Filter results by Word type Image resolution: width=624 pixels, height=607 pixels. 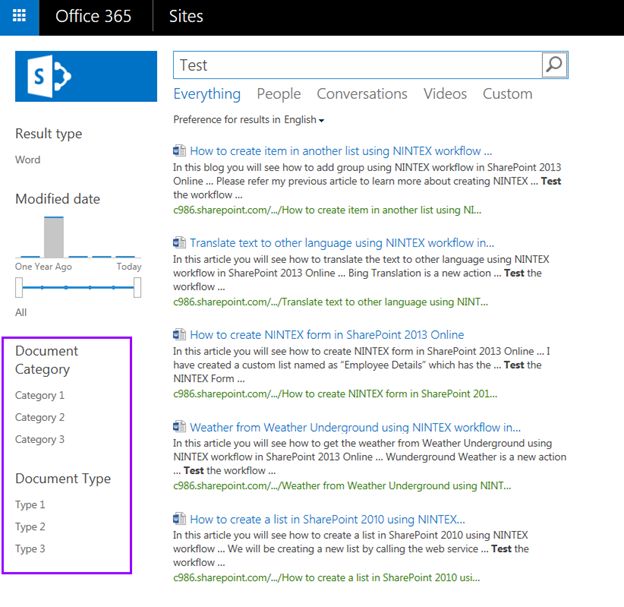click(x=27, y=160)
